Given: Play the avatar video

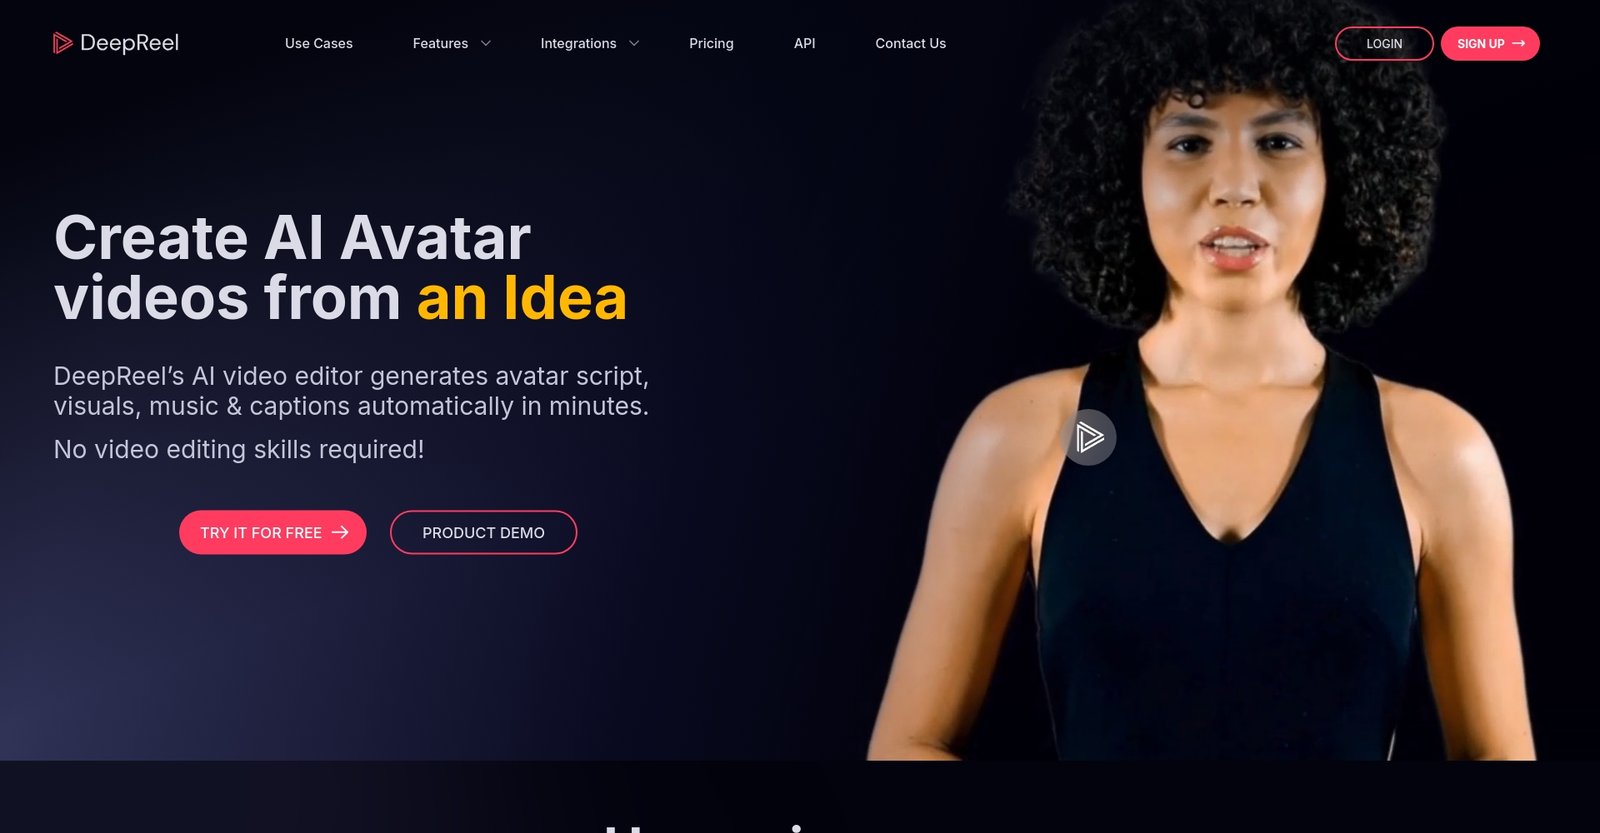Looking at the screenshot, I should click(x=1089, y=437).
